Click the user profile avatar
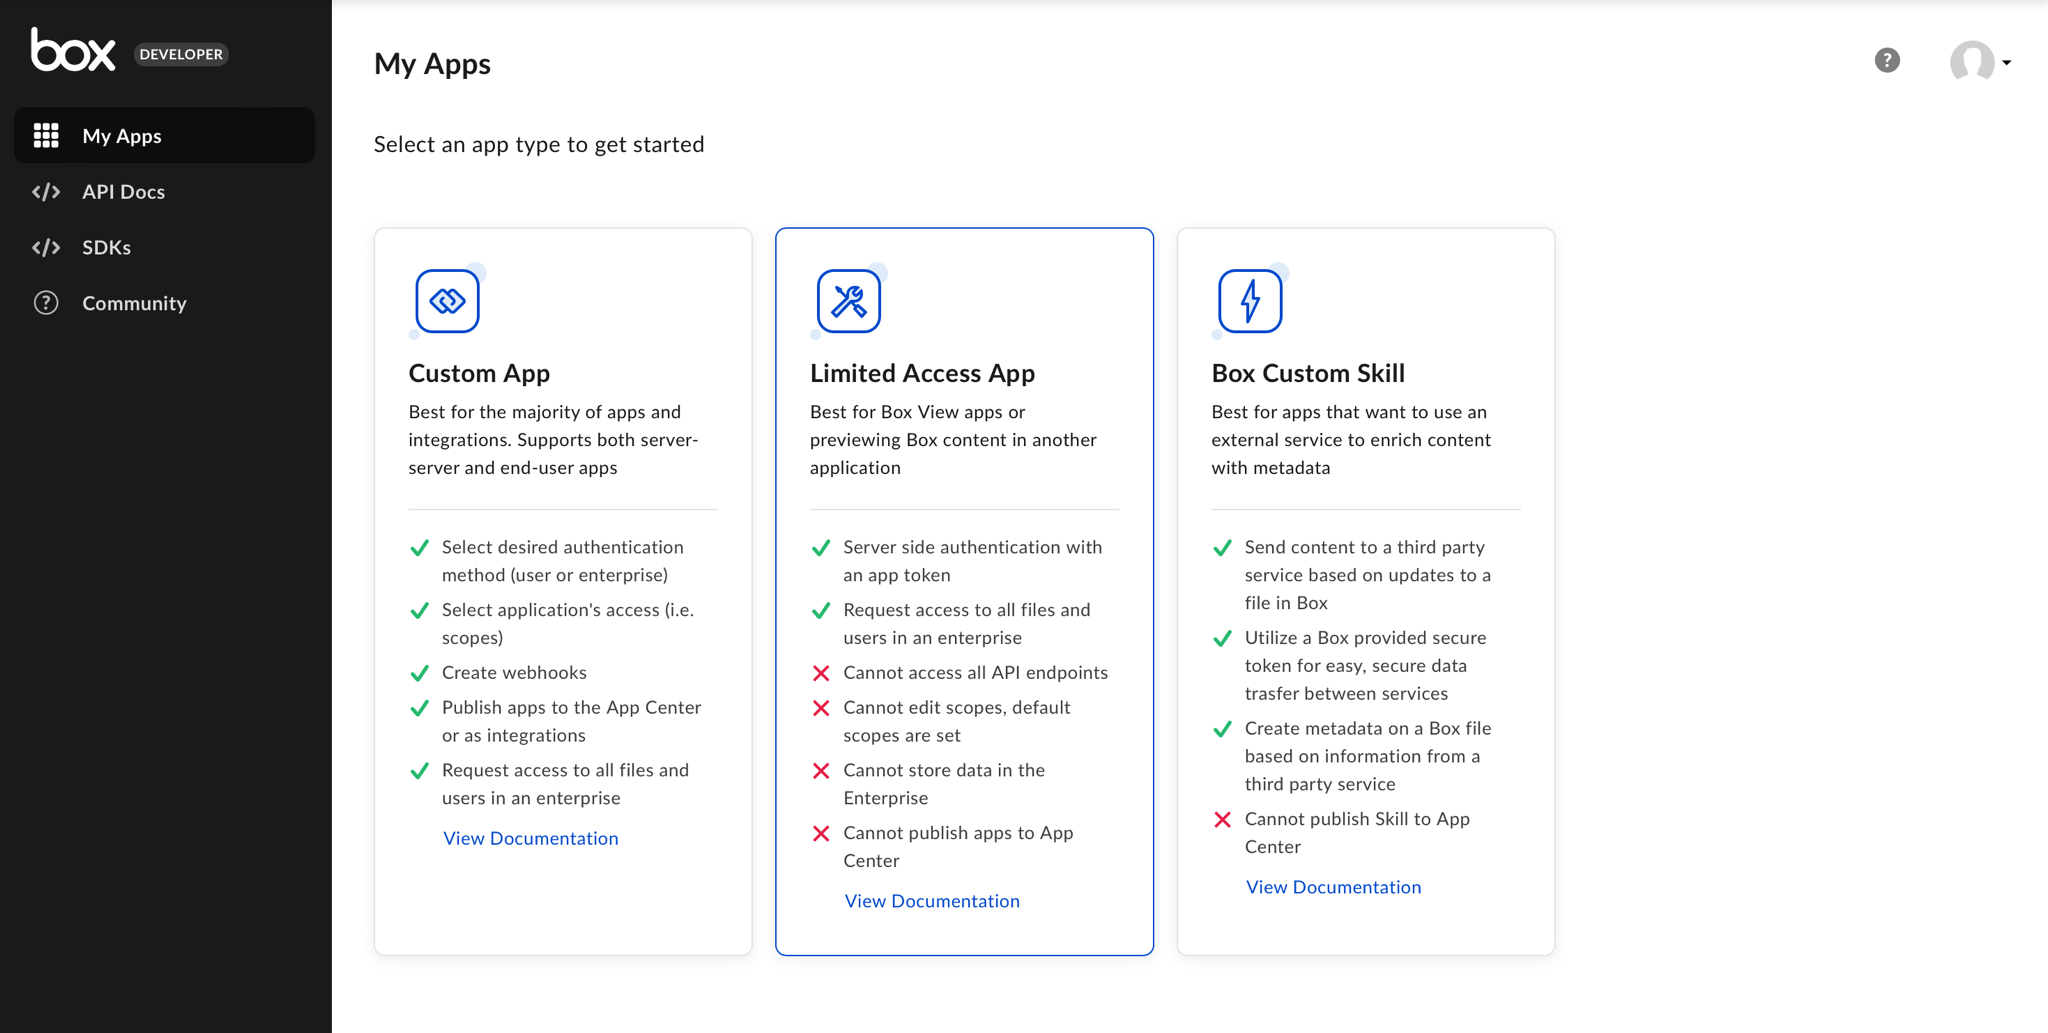Viewport: 2048px width, 1033px height. click(1972, 61)
